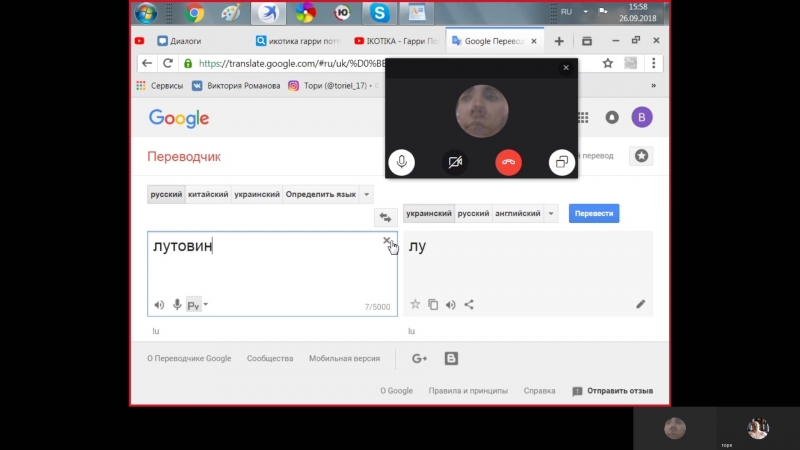End the call with red hang-up button

[x=509, y=162]
